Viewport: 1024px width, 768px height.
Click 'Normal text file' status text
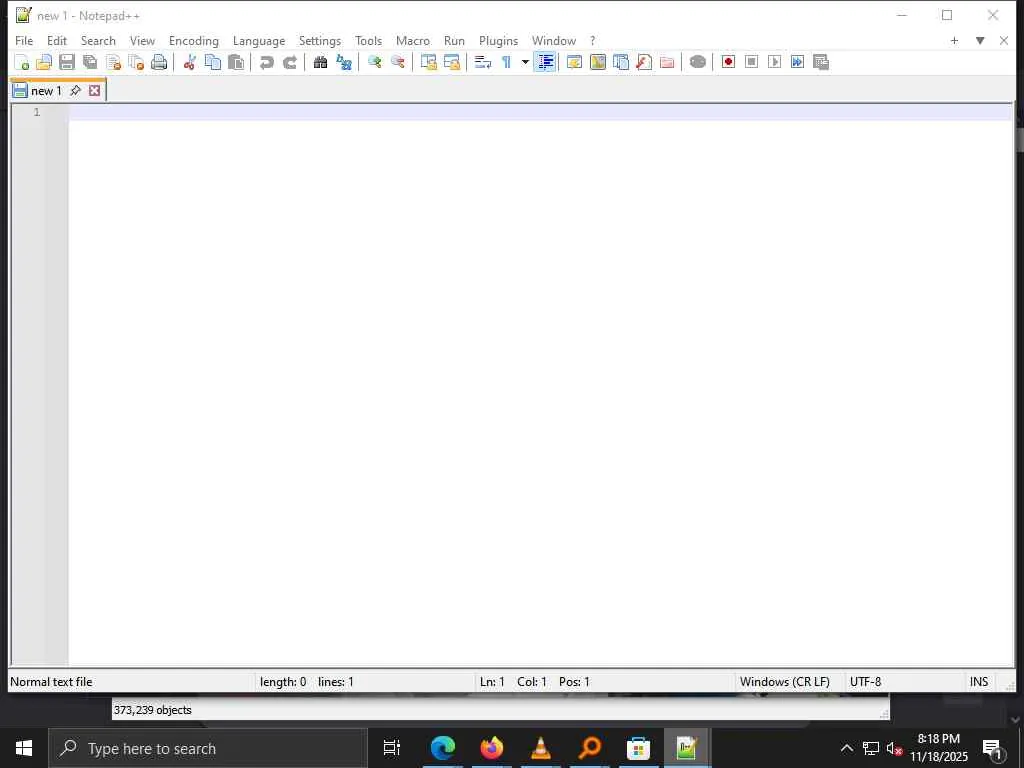tap(51, 682)
